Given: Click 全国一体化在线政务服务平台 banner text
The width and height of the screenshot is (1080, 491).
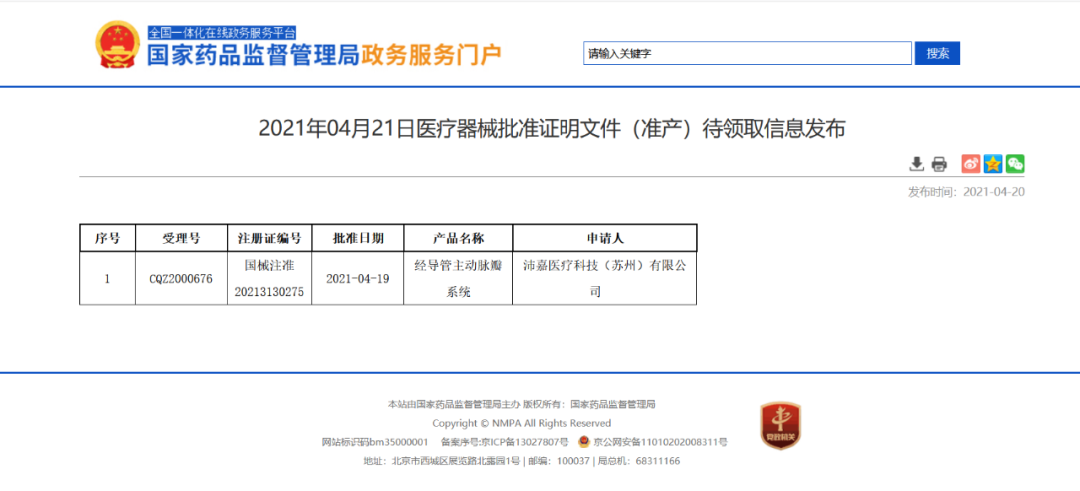Looking at the screenshot, I should [222, 32].
